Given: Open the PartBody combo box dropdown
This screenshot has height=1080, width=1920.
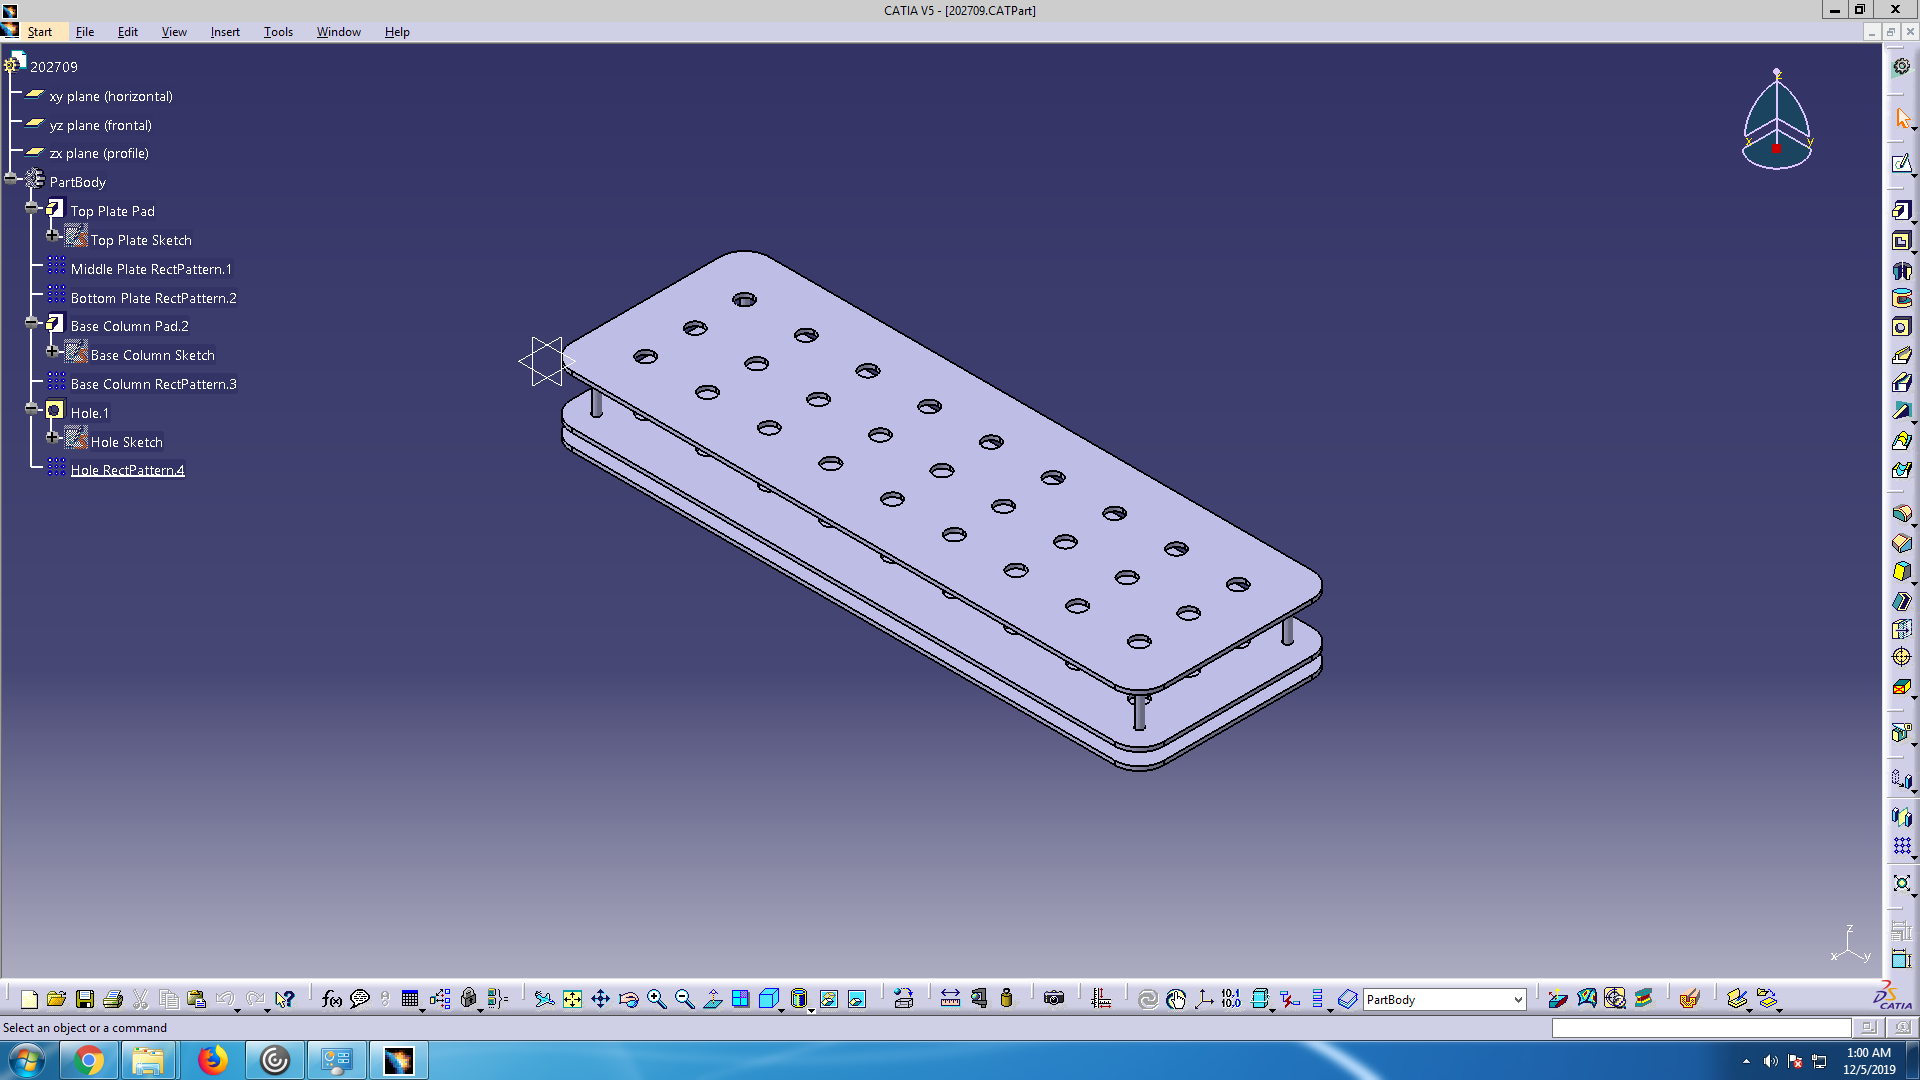Looking at the screenshot, I should pyautogui.click(x=1517, y=1000).
